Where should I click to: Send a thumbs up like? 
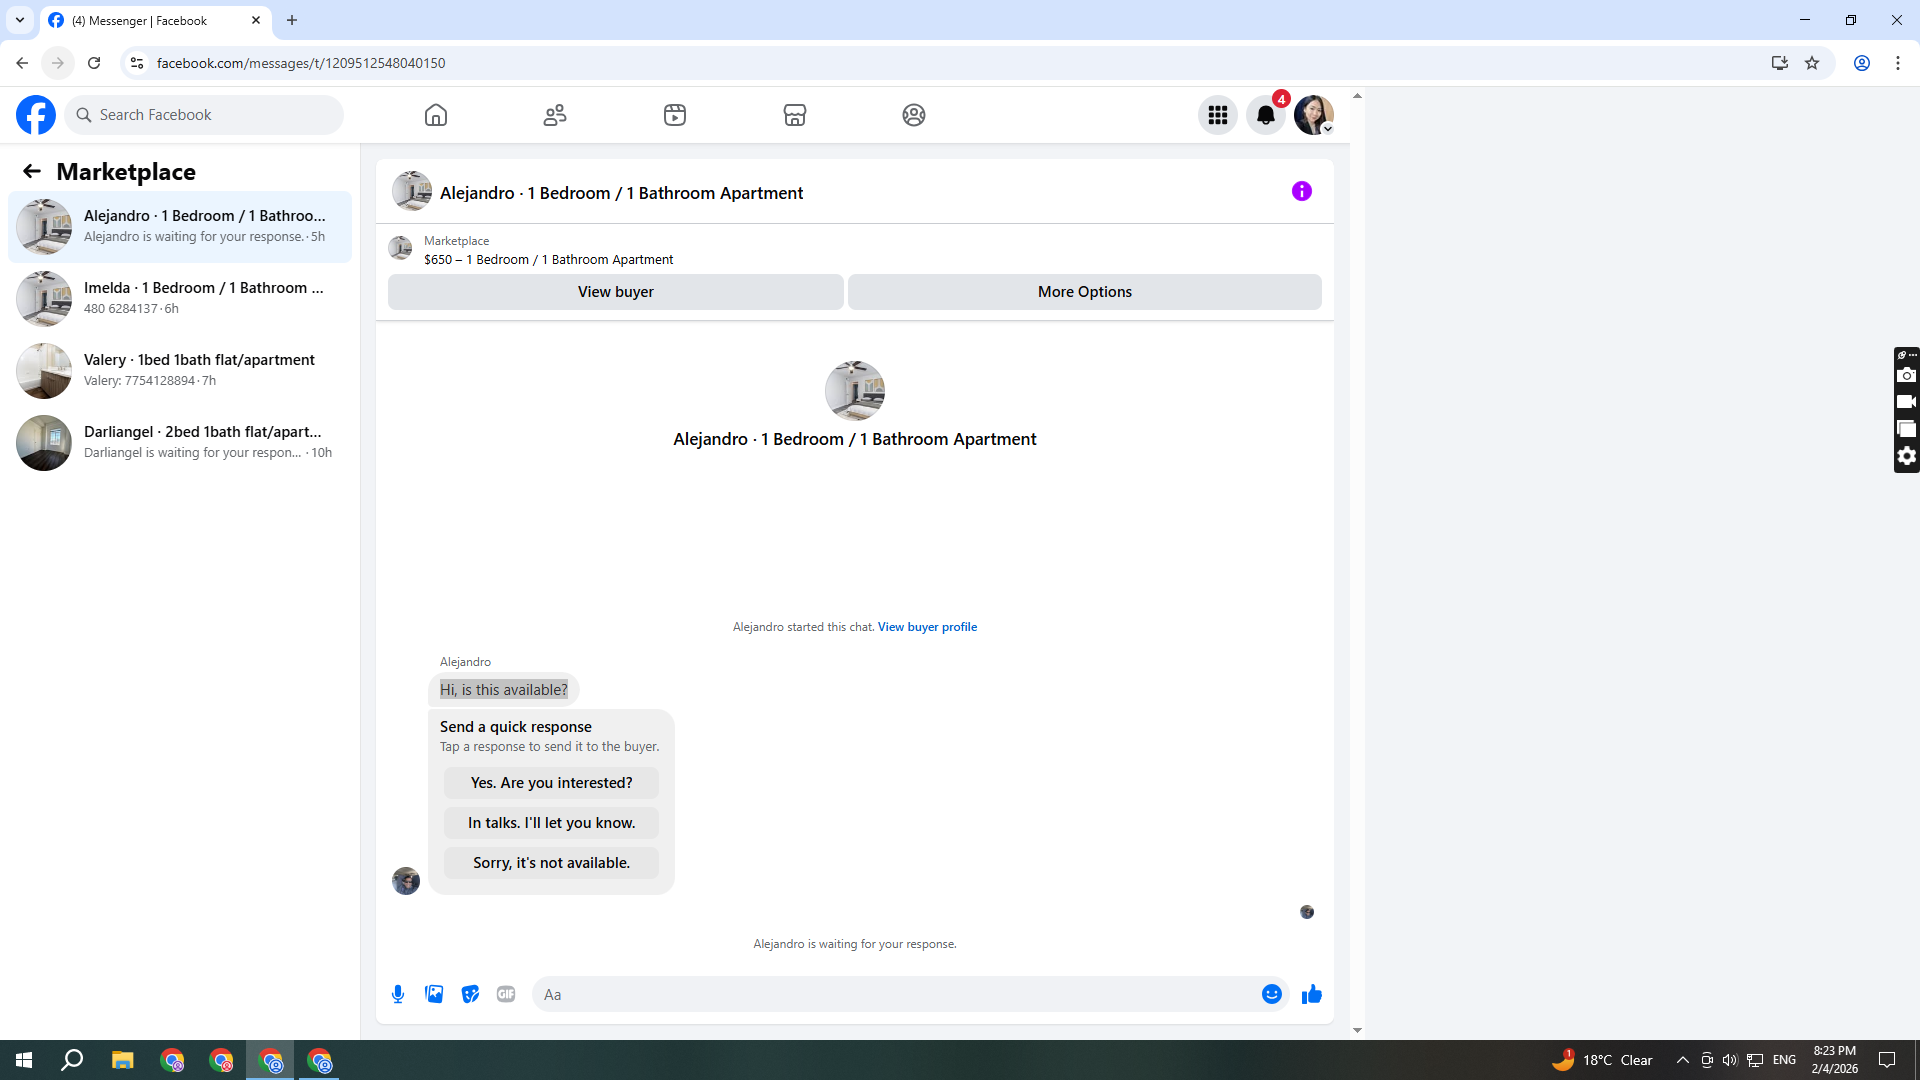click(x=1311, y=994)
